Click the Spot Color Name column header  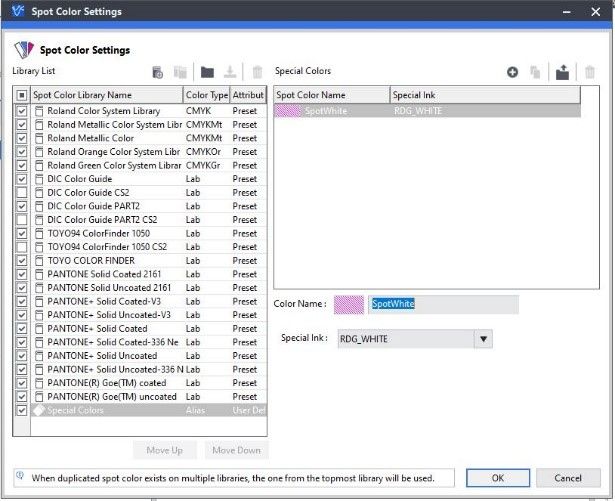332,95
